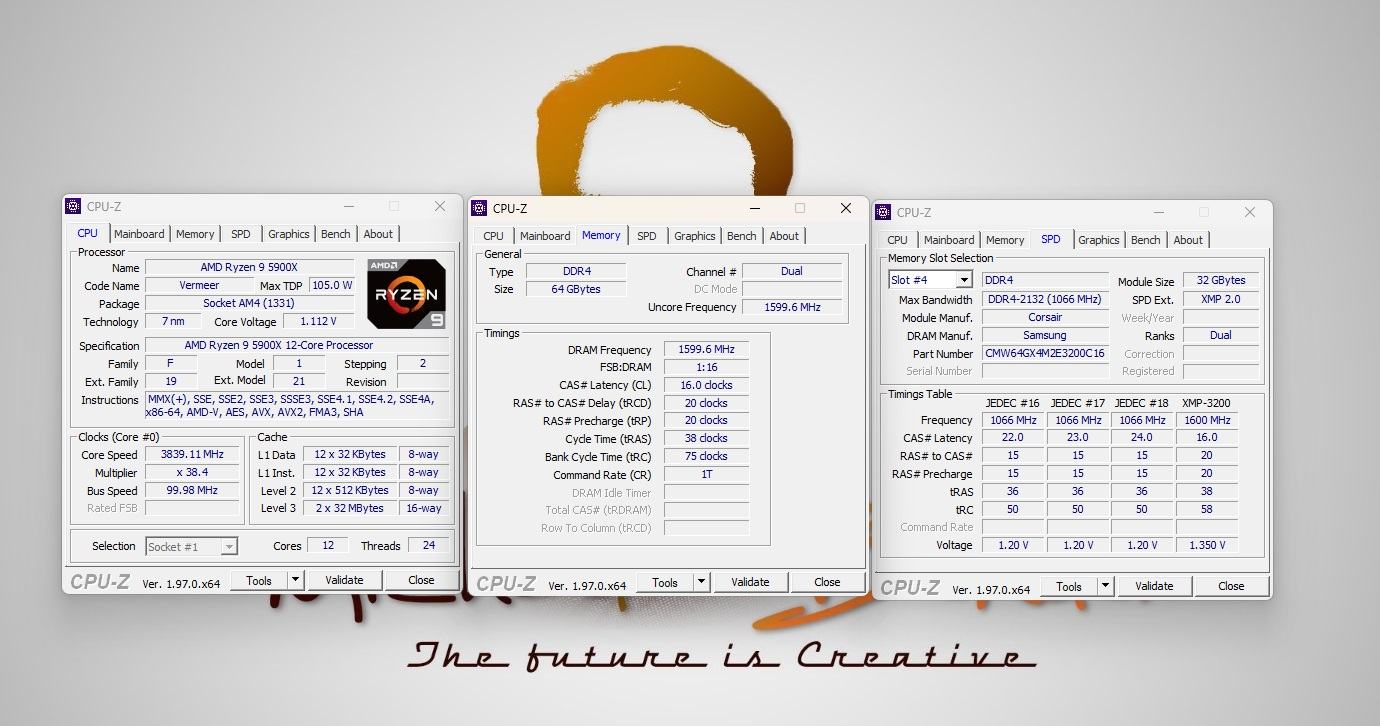This screenshot has width=1380, height=726.
Task: Select About tab in right SPD window
Action: coord(1188,240)
